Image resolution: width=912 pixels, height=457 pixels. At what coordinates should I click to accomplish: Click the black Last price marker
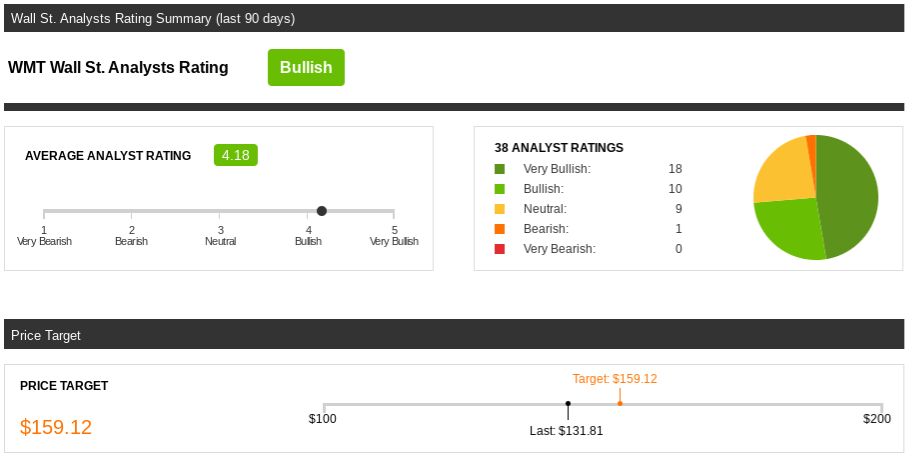click(568, 404)
